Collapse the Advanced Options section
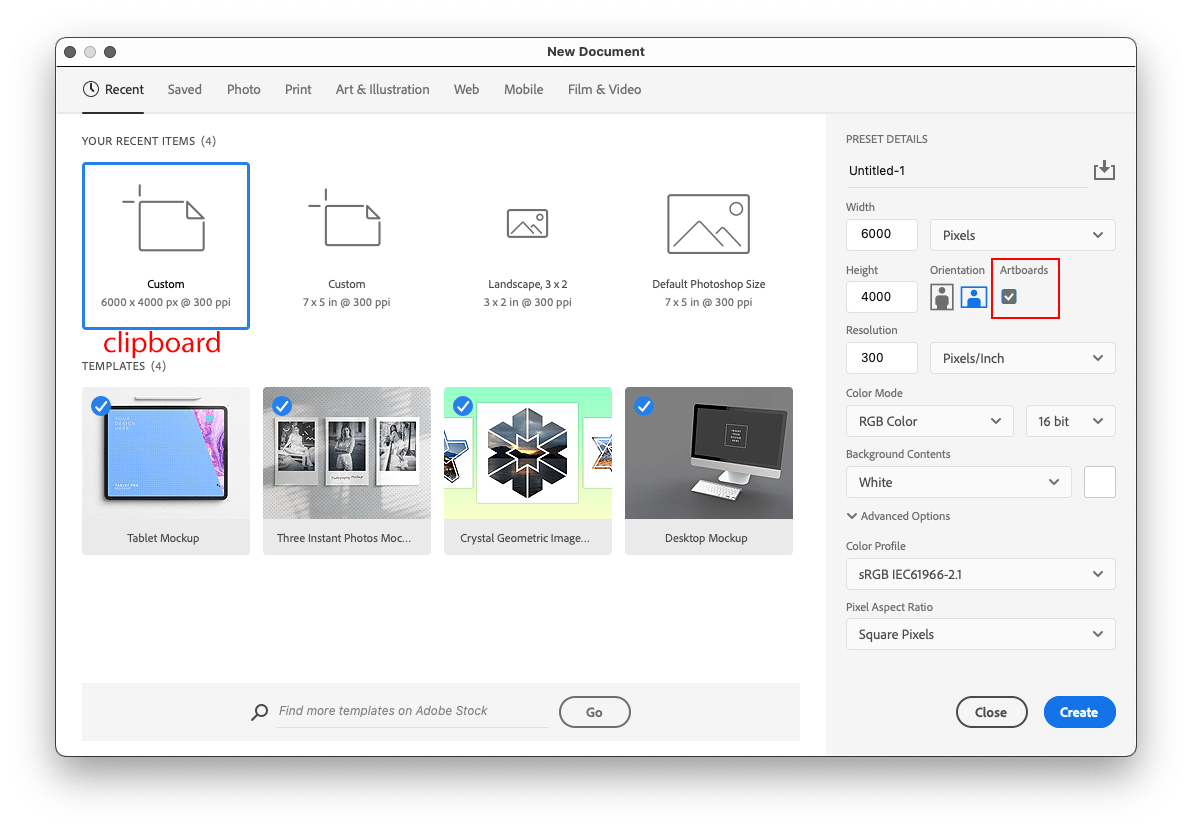 (x=898, y=515)
